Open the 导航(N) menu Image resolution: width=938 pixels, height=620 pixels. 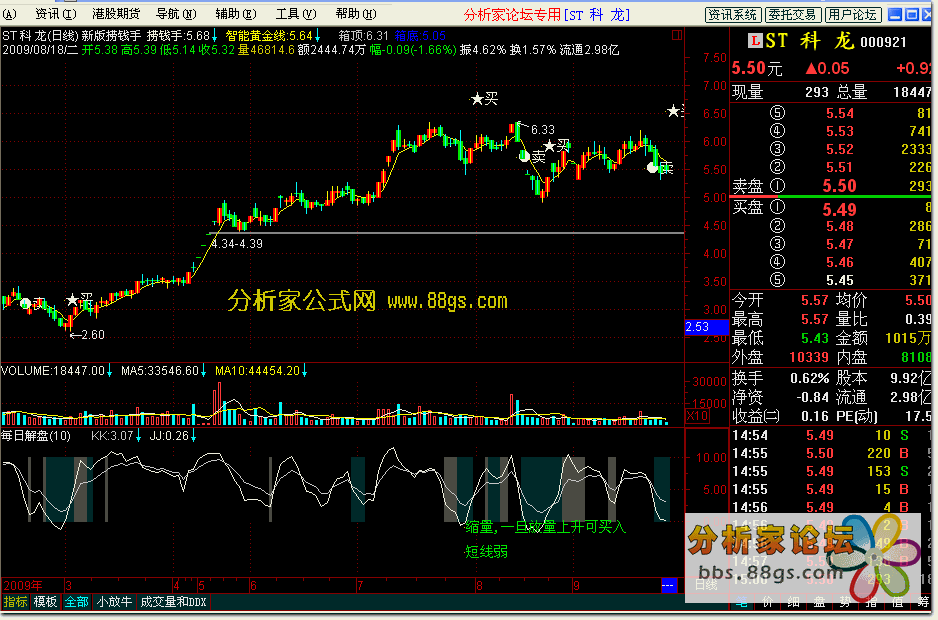[x=175, y=14]
